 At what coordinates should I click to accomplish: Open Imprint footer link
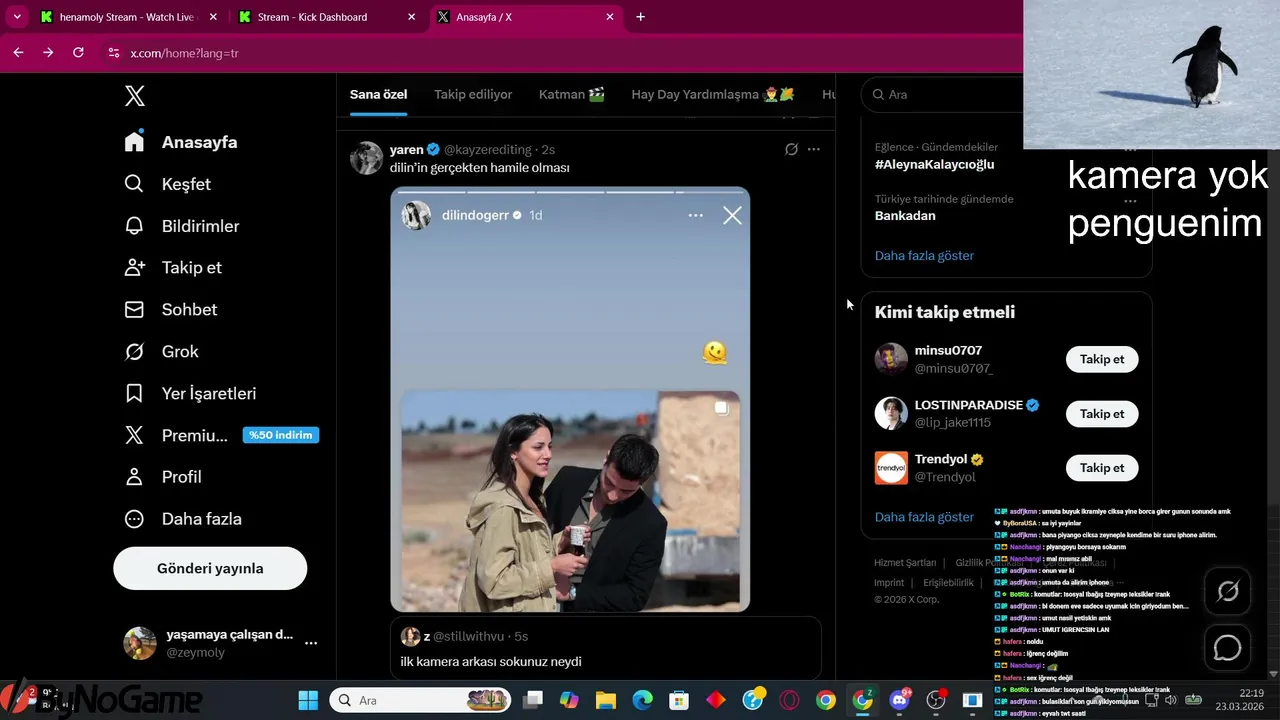tap(889, 582)
